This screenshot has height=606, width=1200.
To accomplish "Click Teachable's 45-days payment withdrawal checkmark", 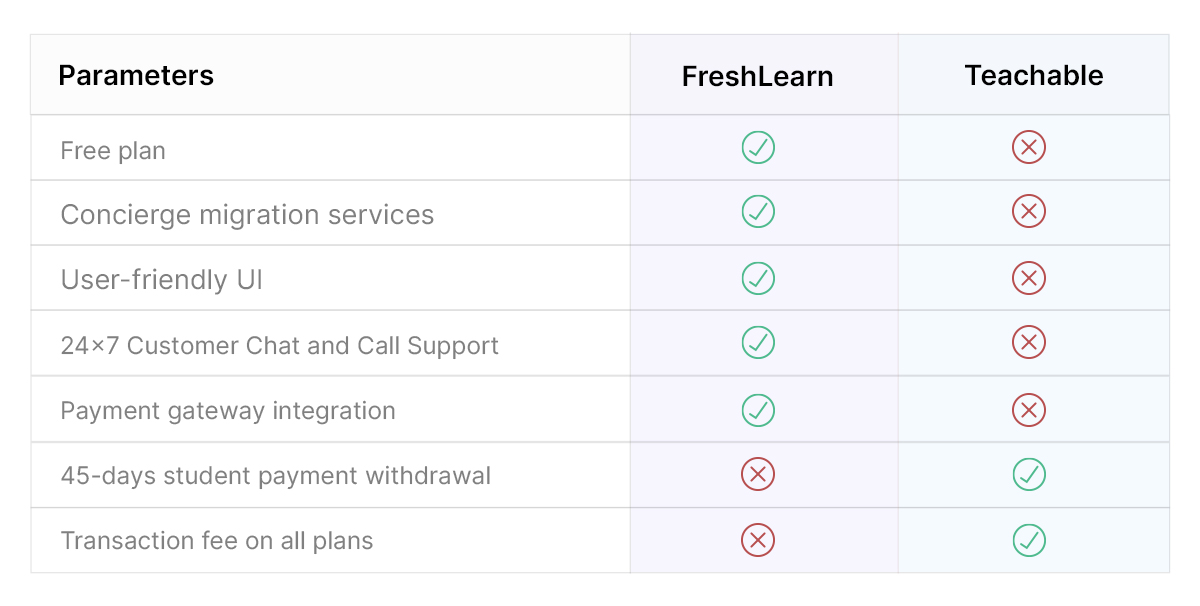I will [1028, 474].
